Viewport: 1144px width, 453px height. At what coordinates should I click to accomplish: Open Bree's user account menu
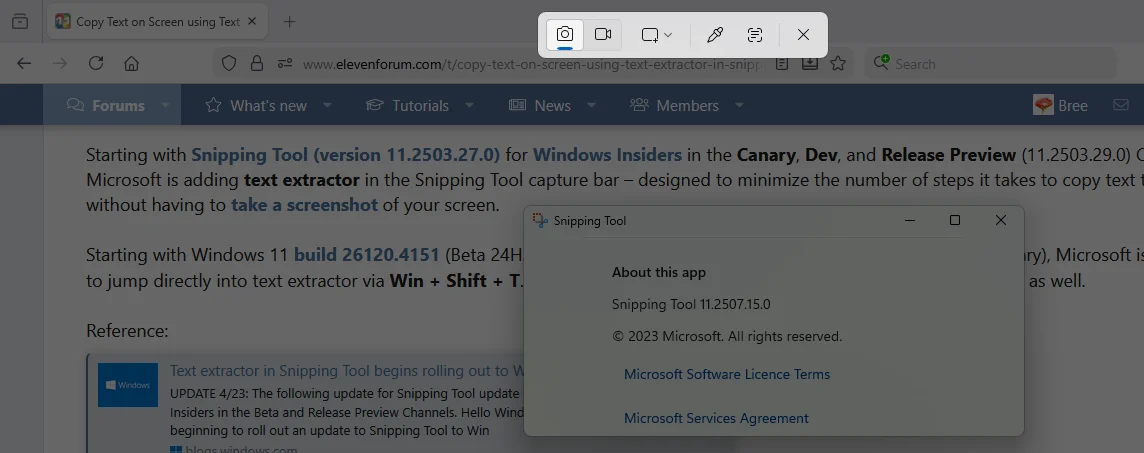(x=1060, y=105)
